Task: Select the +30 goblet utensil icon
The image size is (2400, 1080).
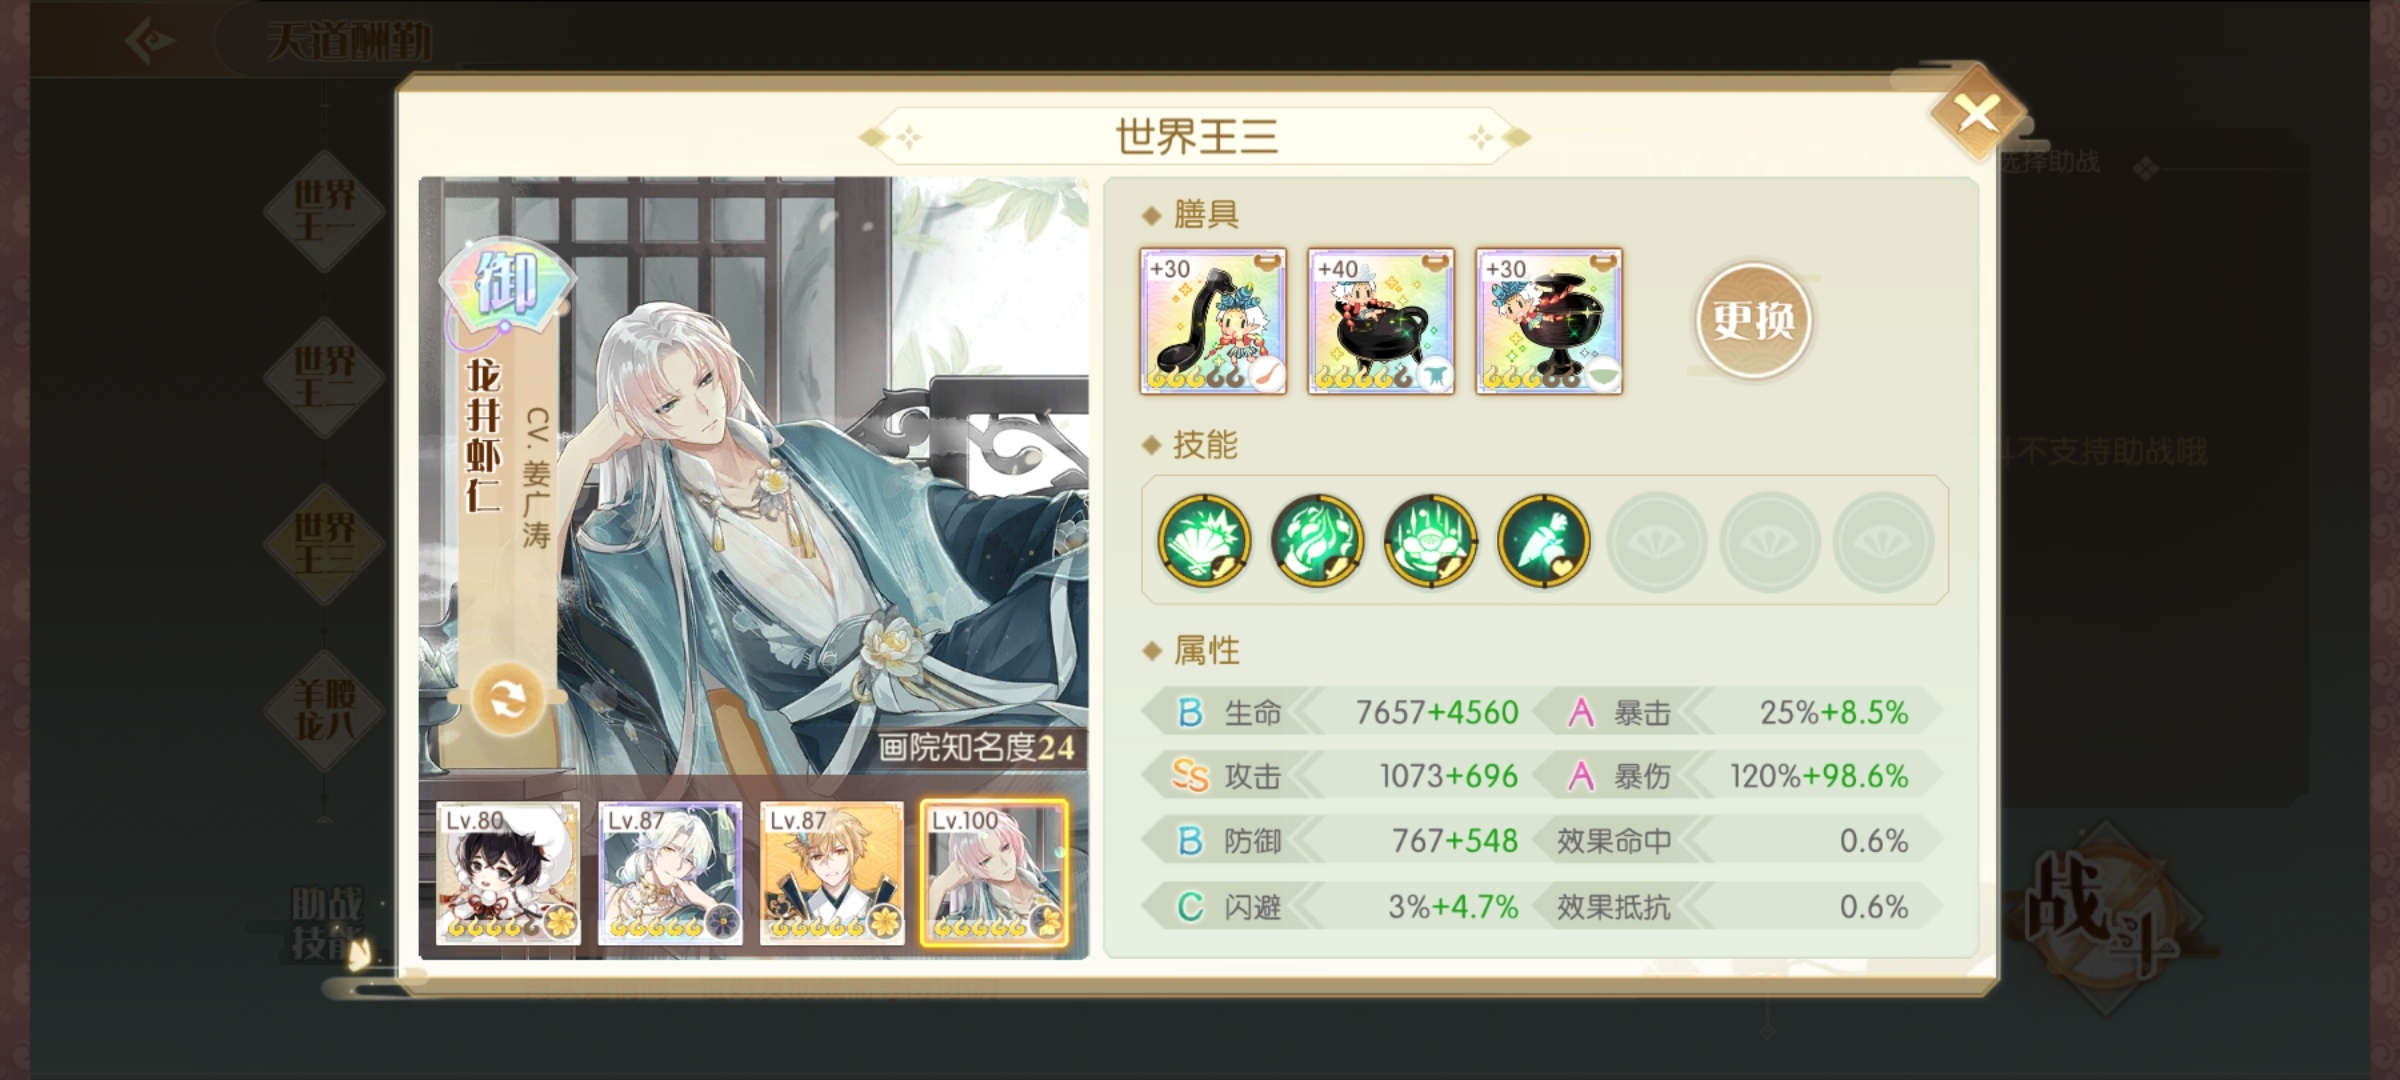Action: point(1549,321)
